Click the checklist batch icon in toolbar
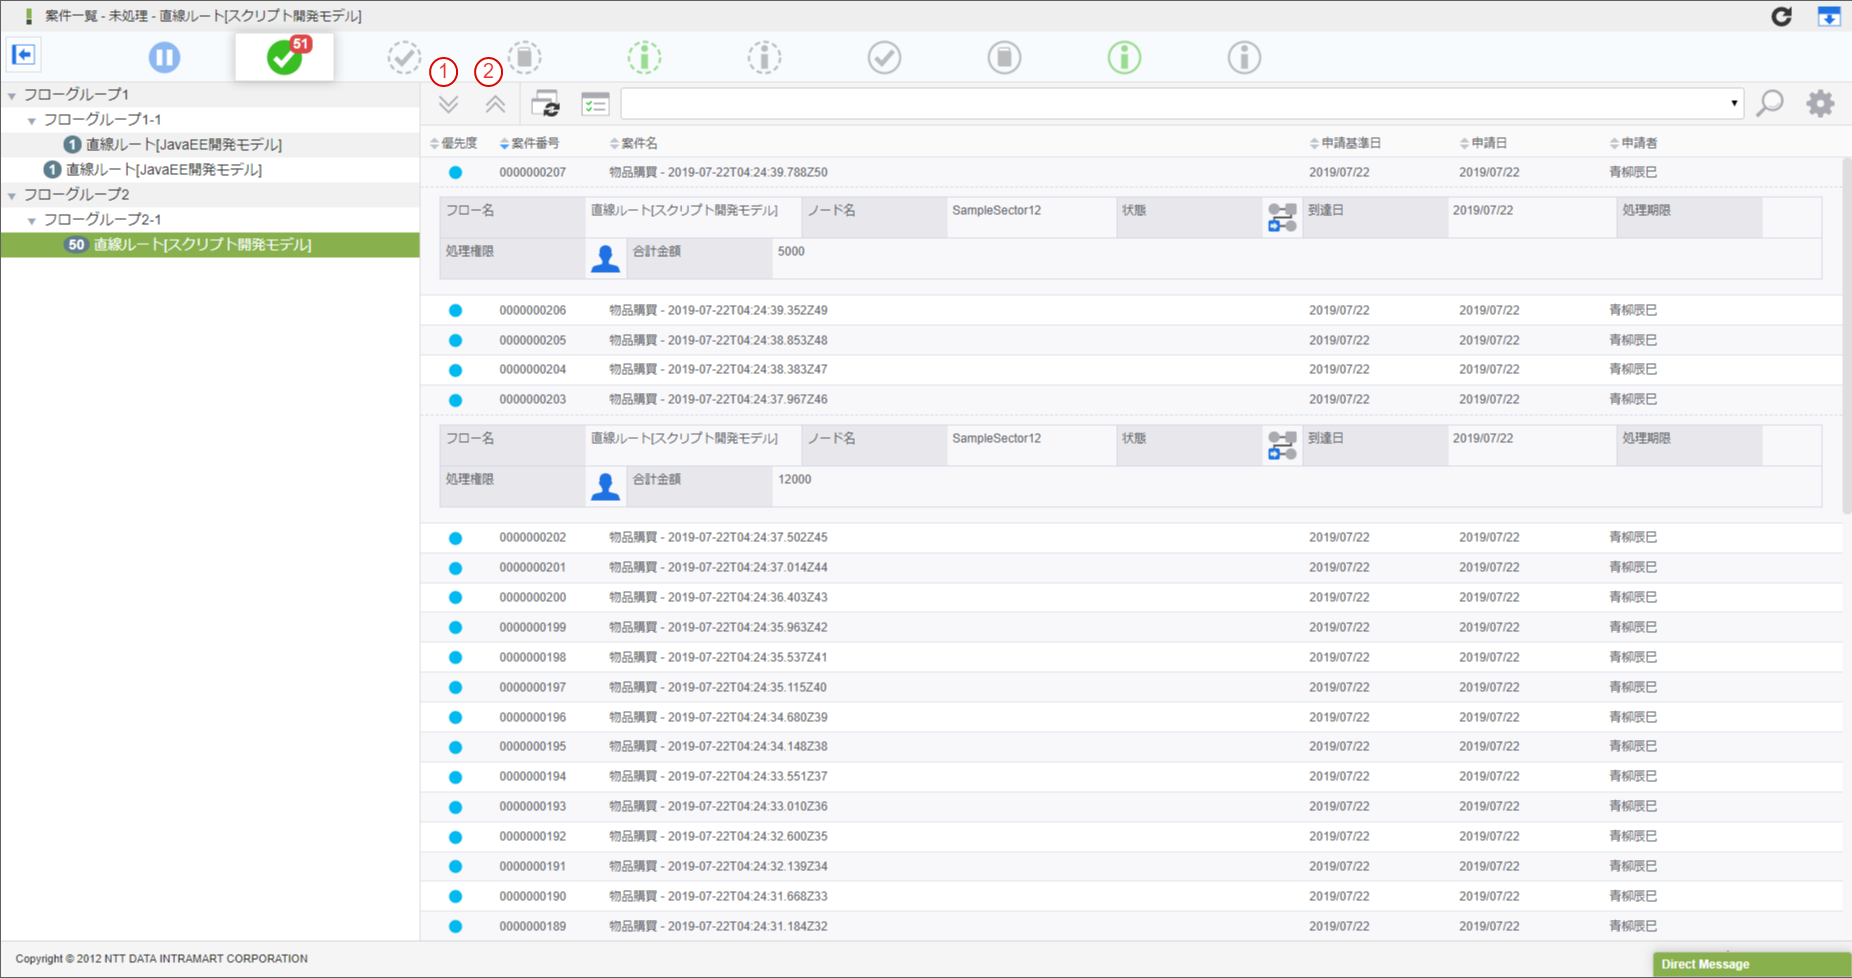Image resolution: width=1852 pixels, height=978 pixels. coord(595,104)
